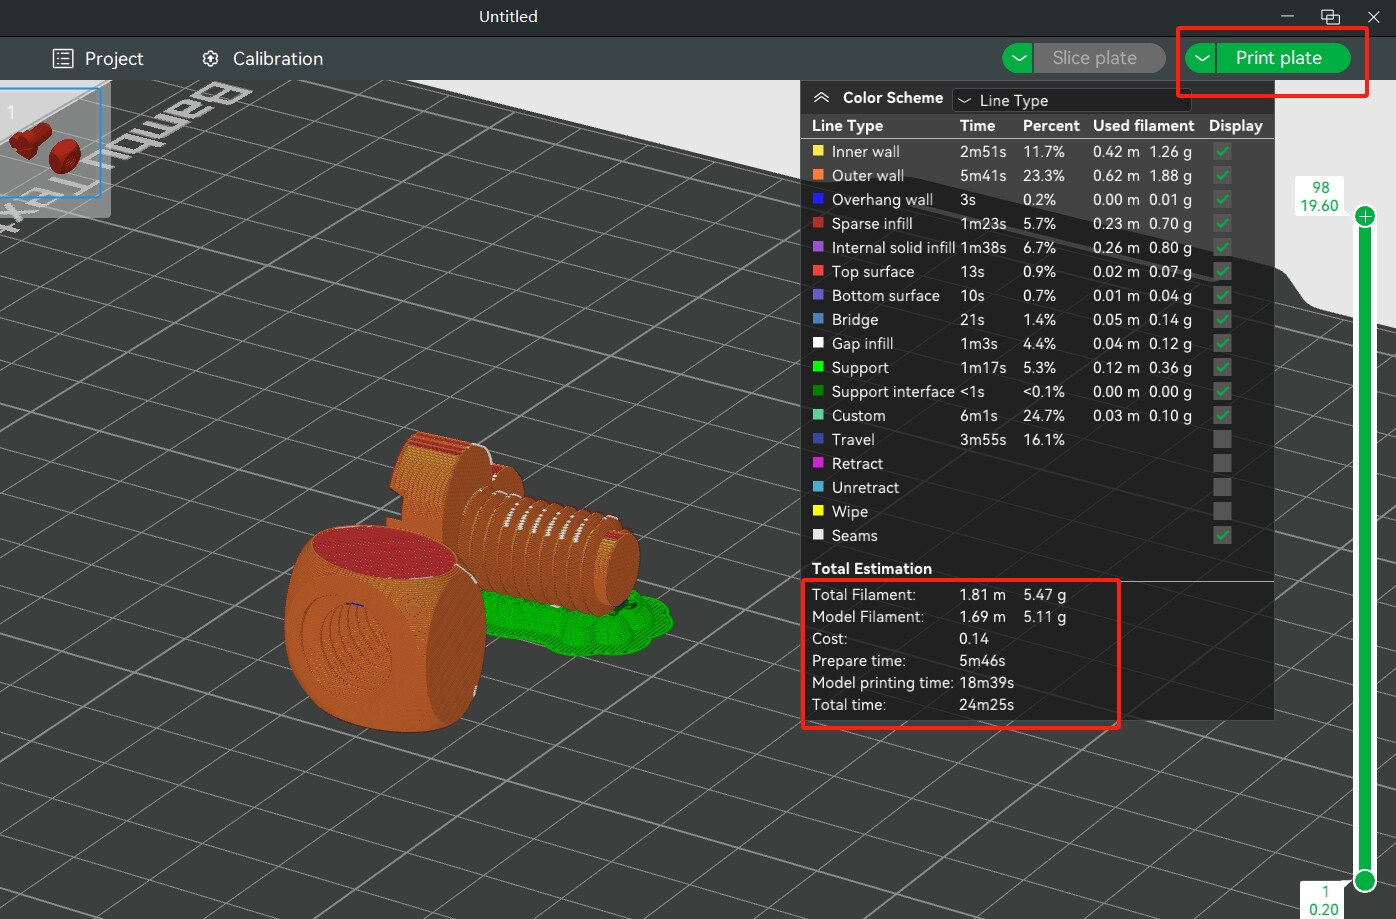This screenshot has height=919, width=1396.
Task: Open the Line Type color scheme dropdown
Action: pyautogui.click(x=1072, y=100)
